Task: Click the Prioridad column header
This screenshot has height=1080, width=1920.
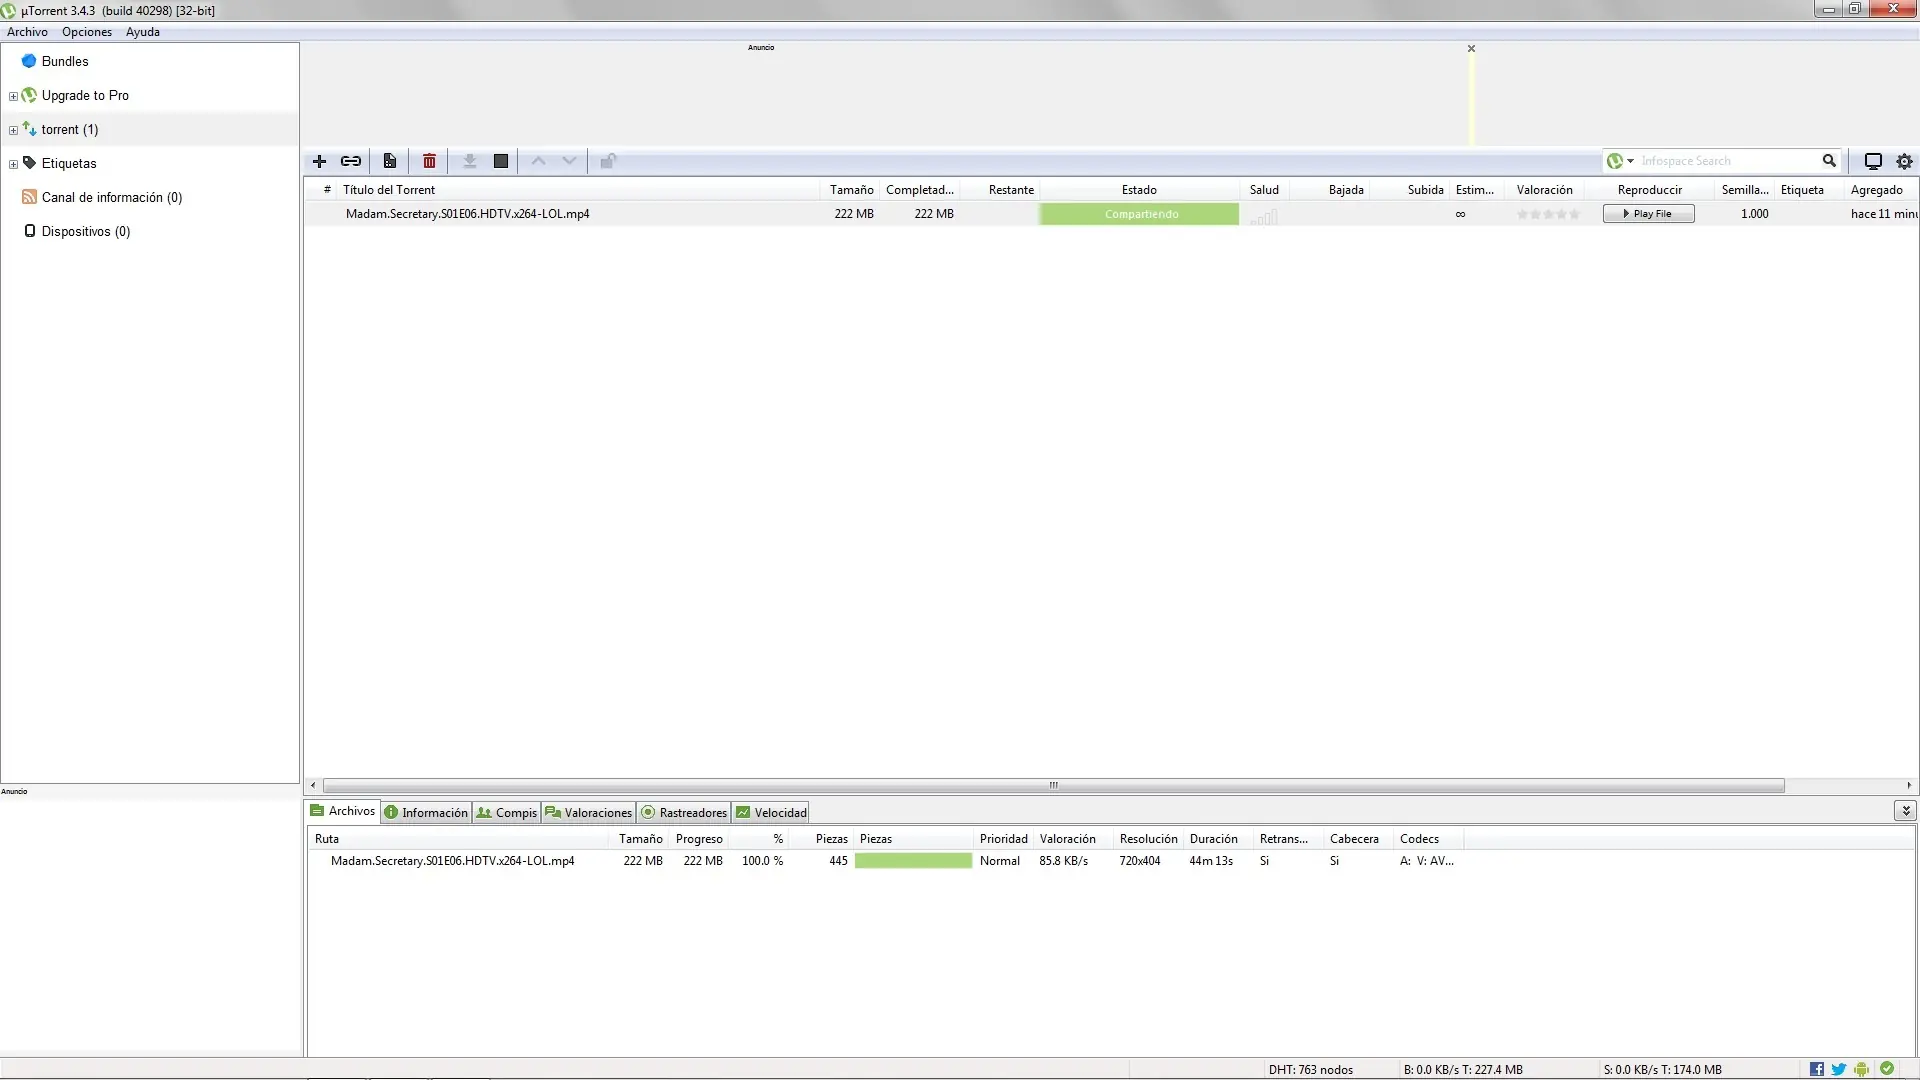Action: pyautogui.click(x=1003, y=839)
